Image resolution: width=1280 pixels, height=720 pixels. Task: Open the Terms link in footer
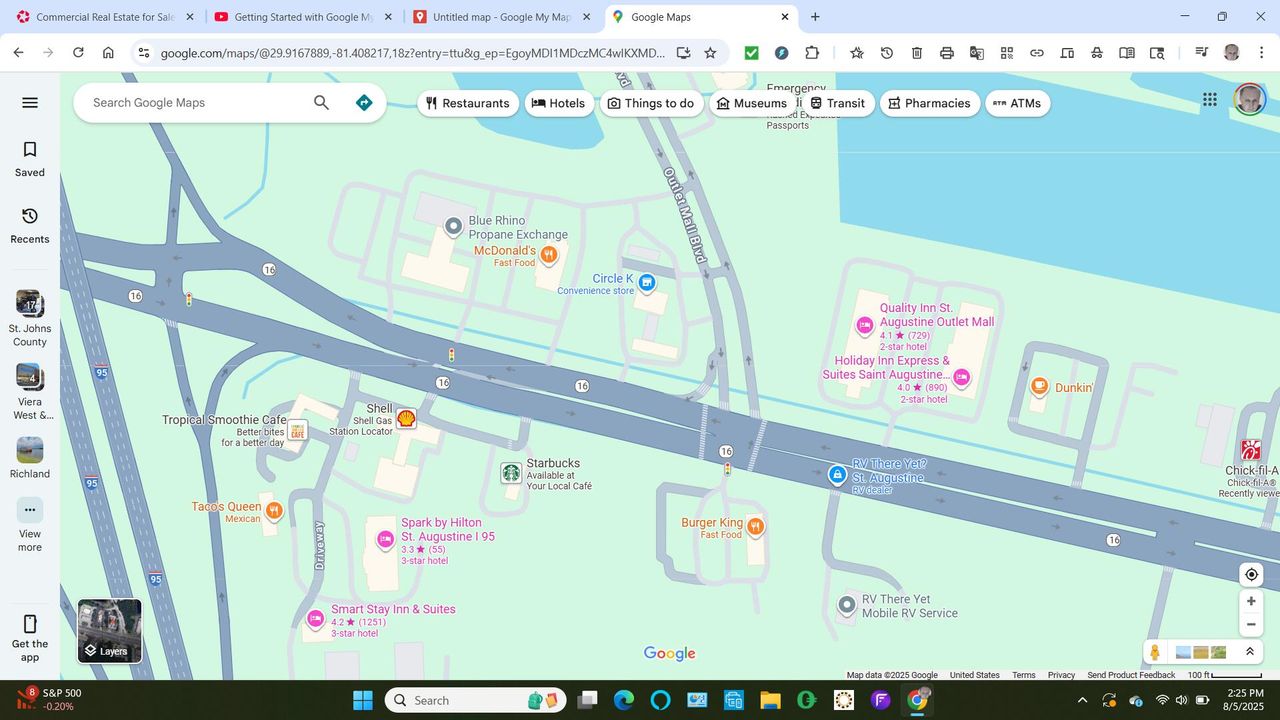pyautogui.click(x=1023, y=675)
